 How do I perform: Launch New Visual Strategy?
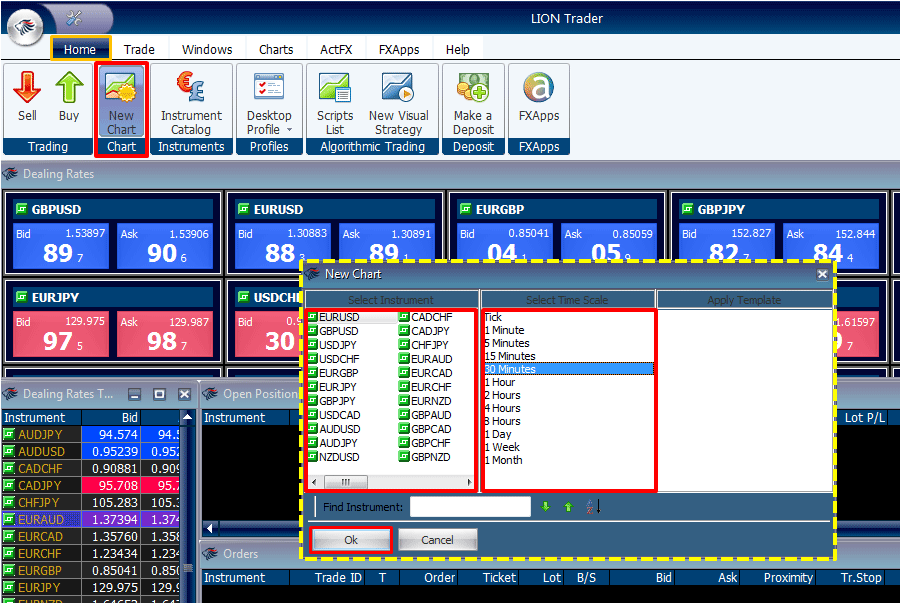tap(398, 102)
